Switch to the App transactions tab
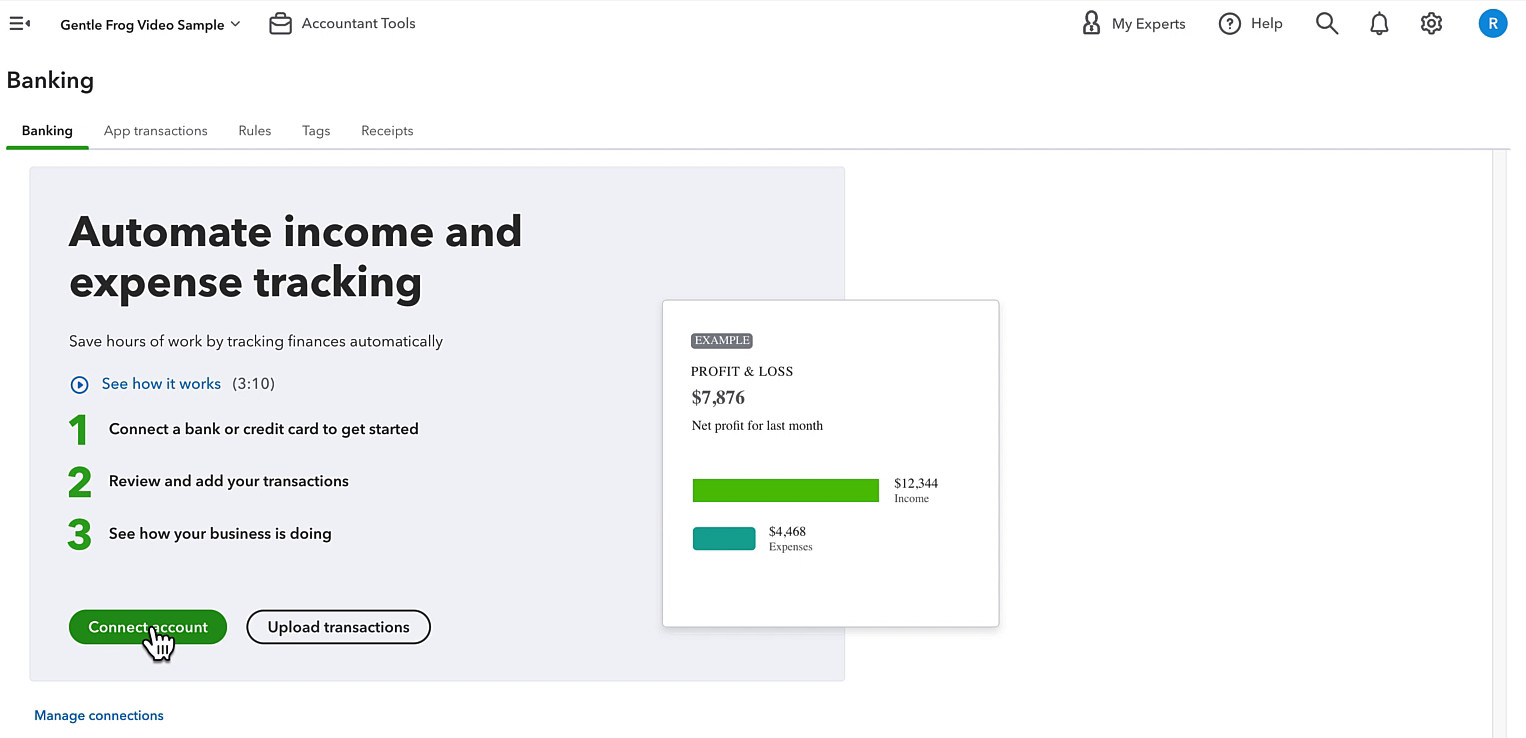The width and height of the screenshot is (1526, 738). tap(156, 131)
